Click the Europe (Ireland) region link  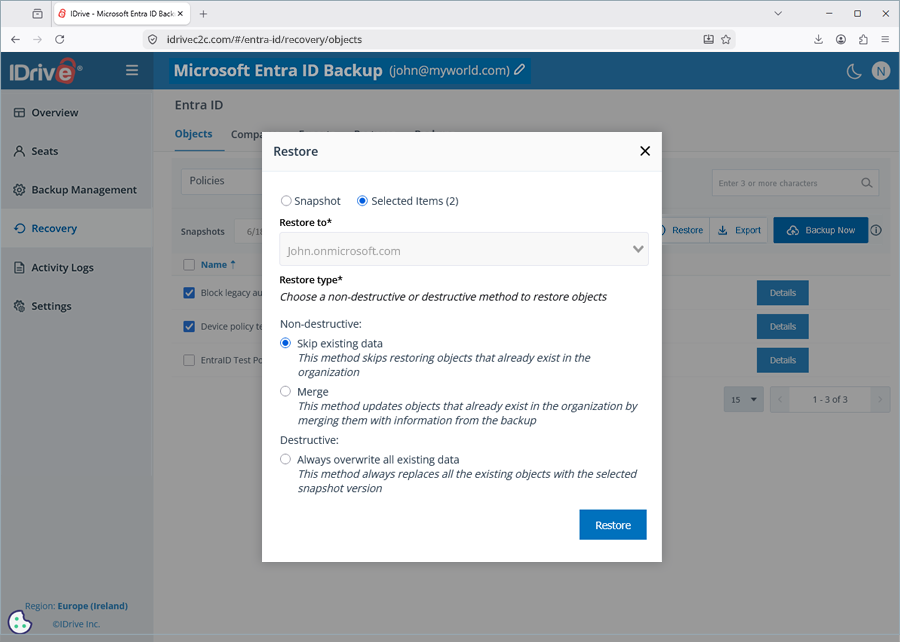click(x=92, y=606)
